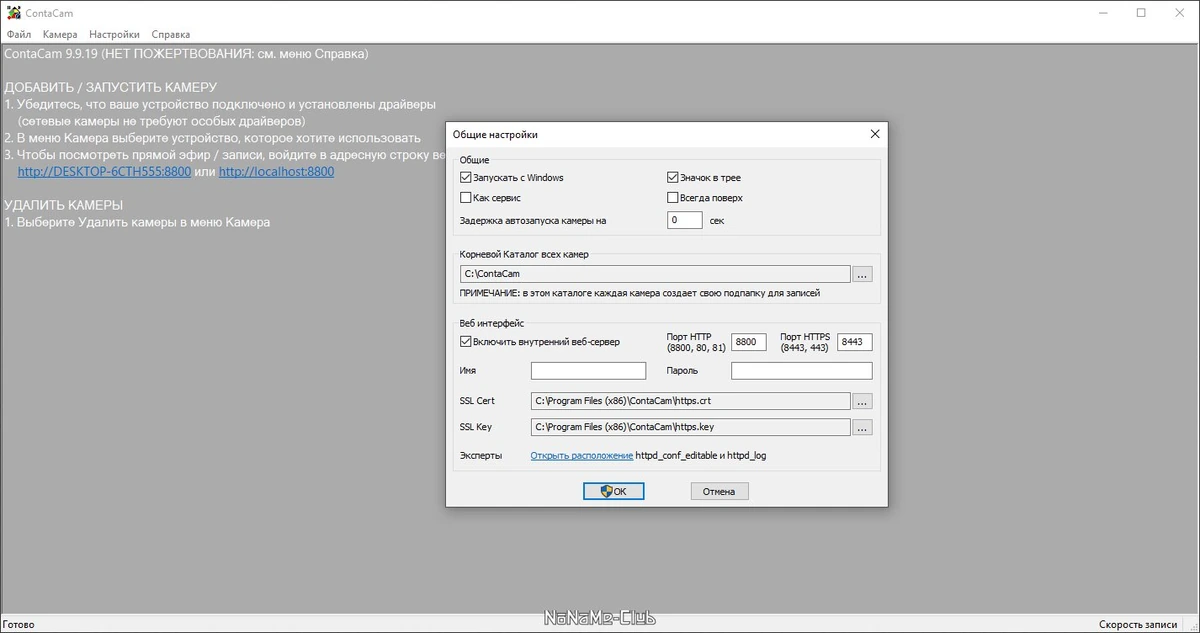Click the Скорость записи status bar entry

point(1139,624)
